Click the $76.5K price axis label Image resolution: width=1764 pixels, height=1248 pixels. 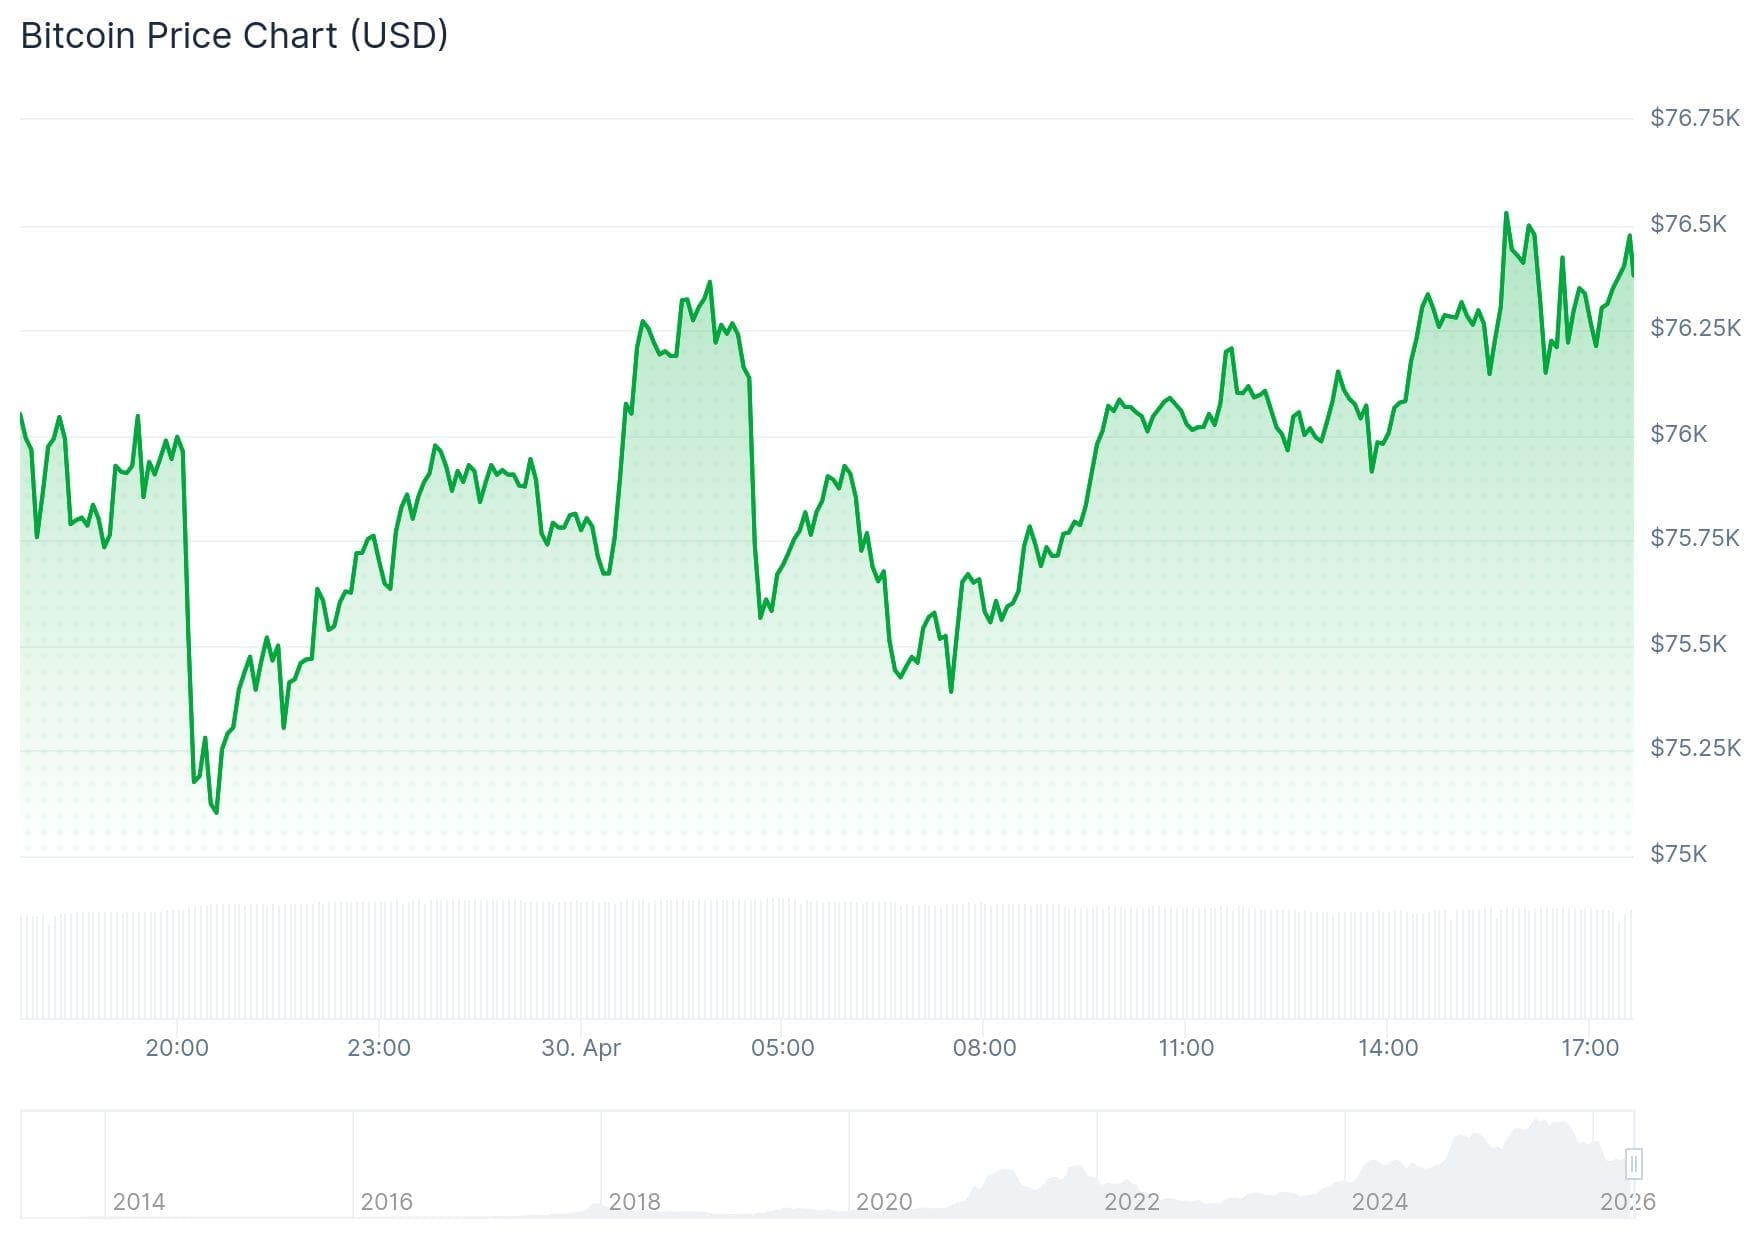point(1688,224)
